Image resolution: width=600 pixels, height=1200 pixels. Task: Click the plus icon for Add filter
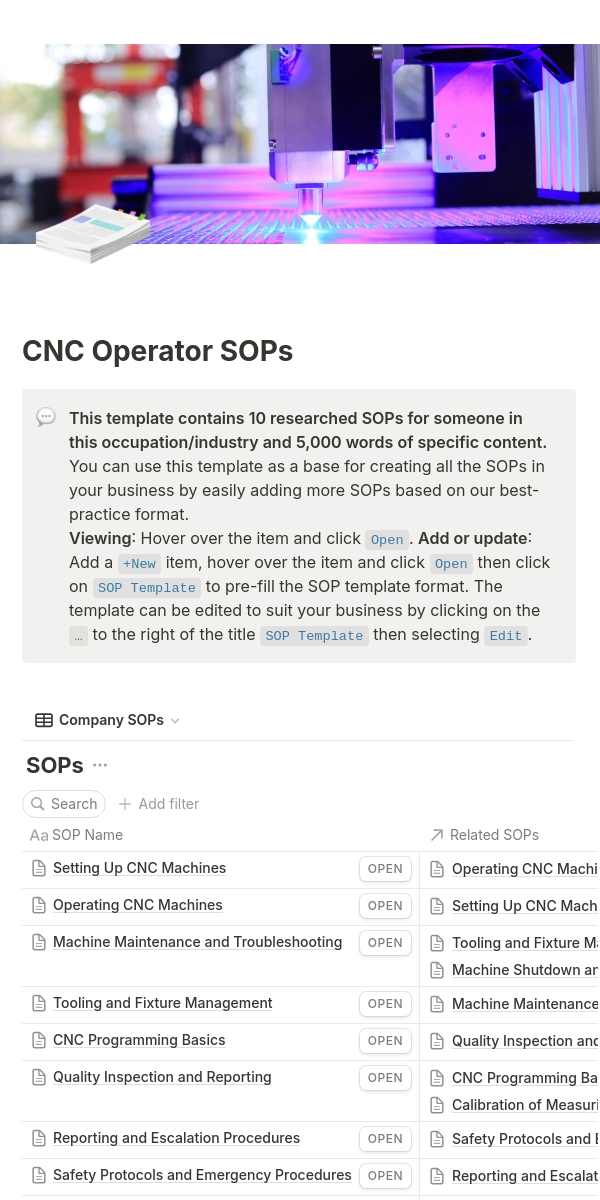tap(125, 804)
